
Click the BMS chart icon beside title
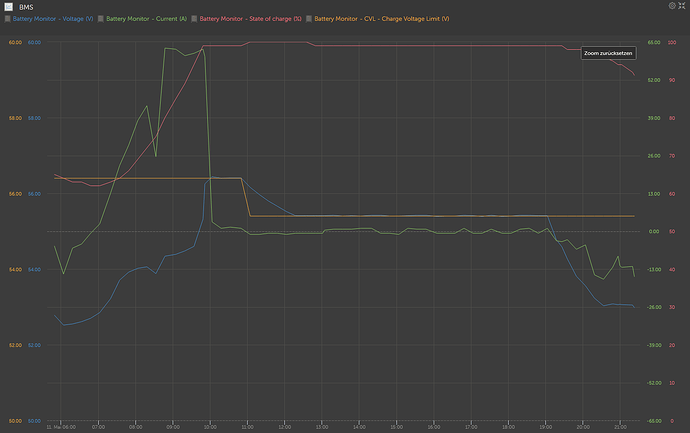[x=8, y=6]
